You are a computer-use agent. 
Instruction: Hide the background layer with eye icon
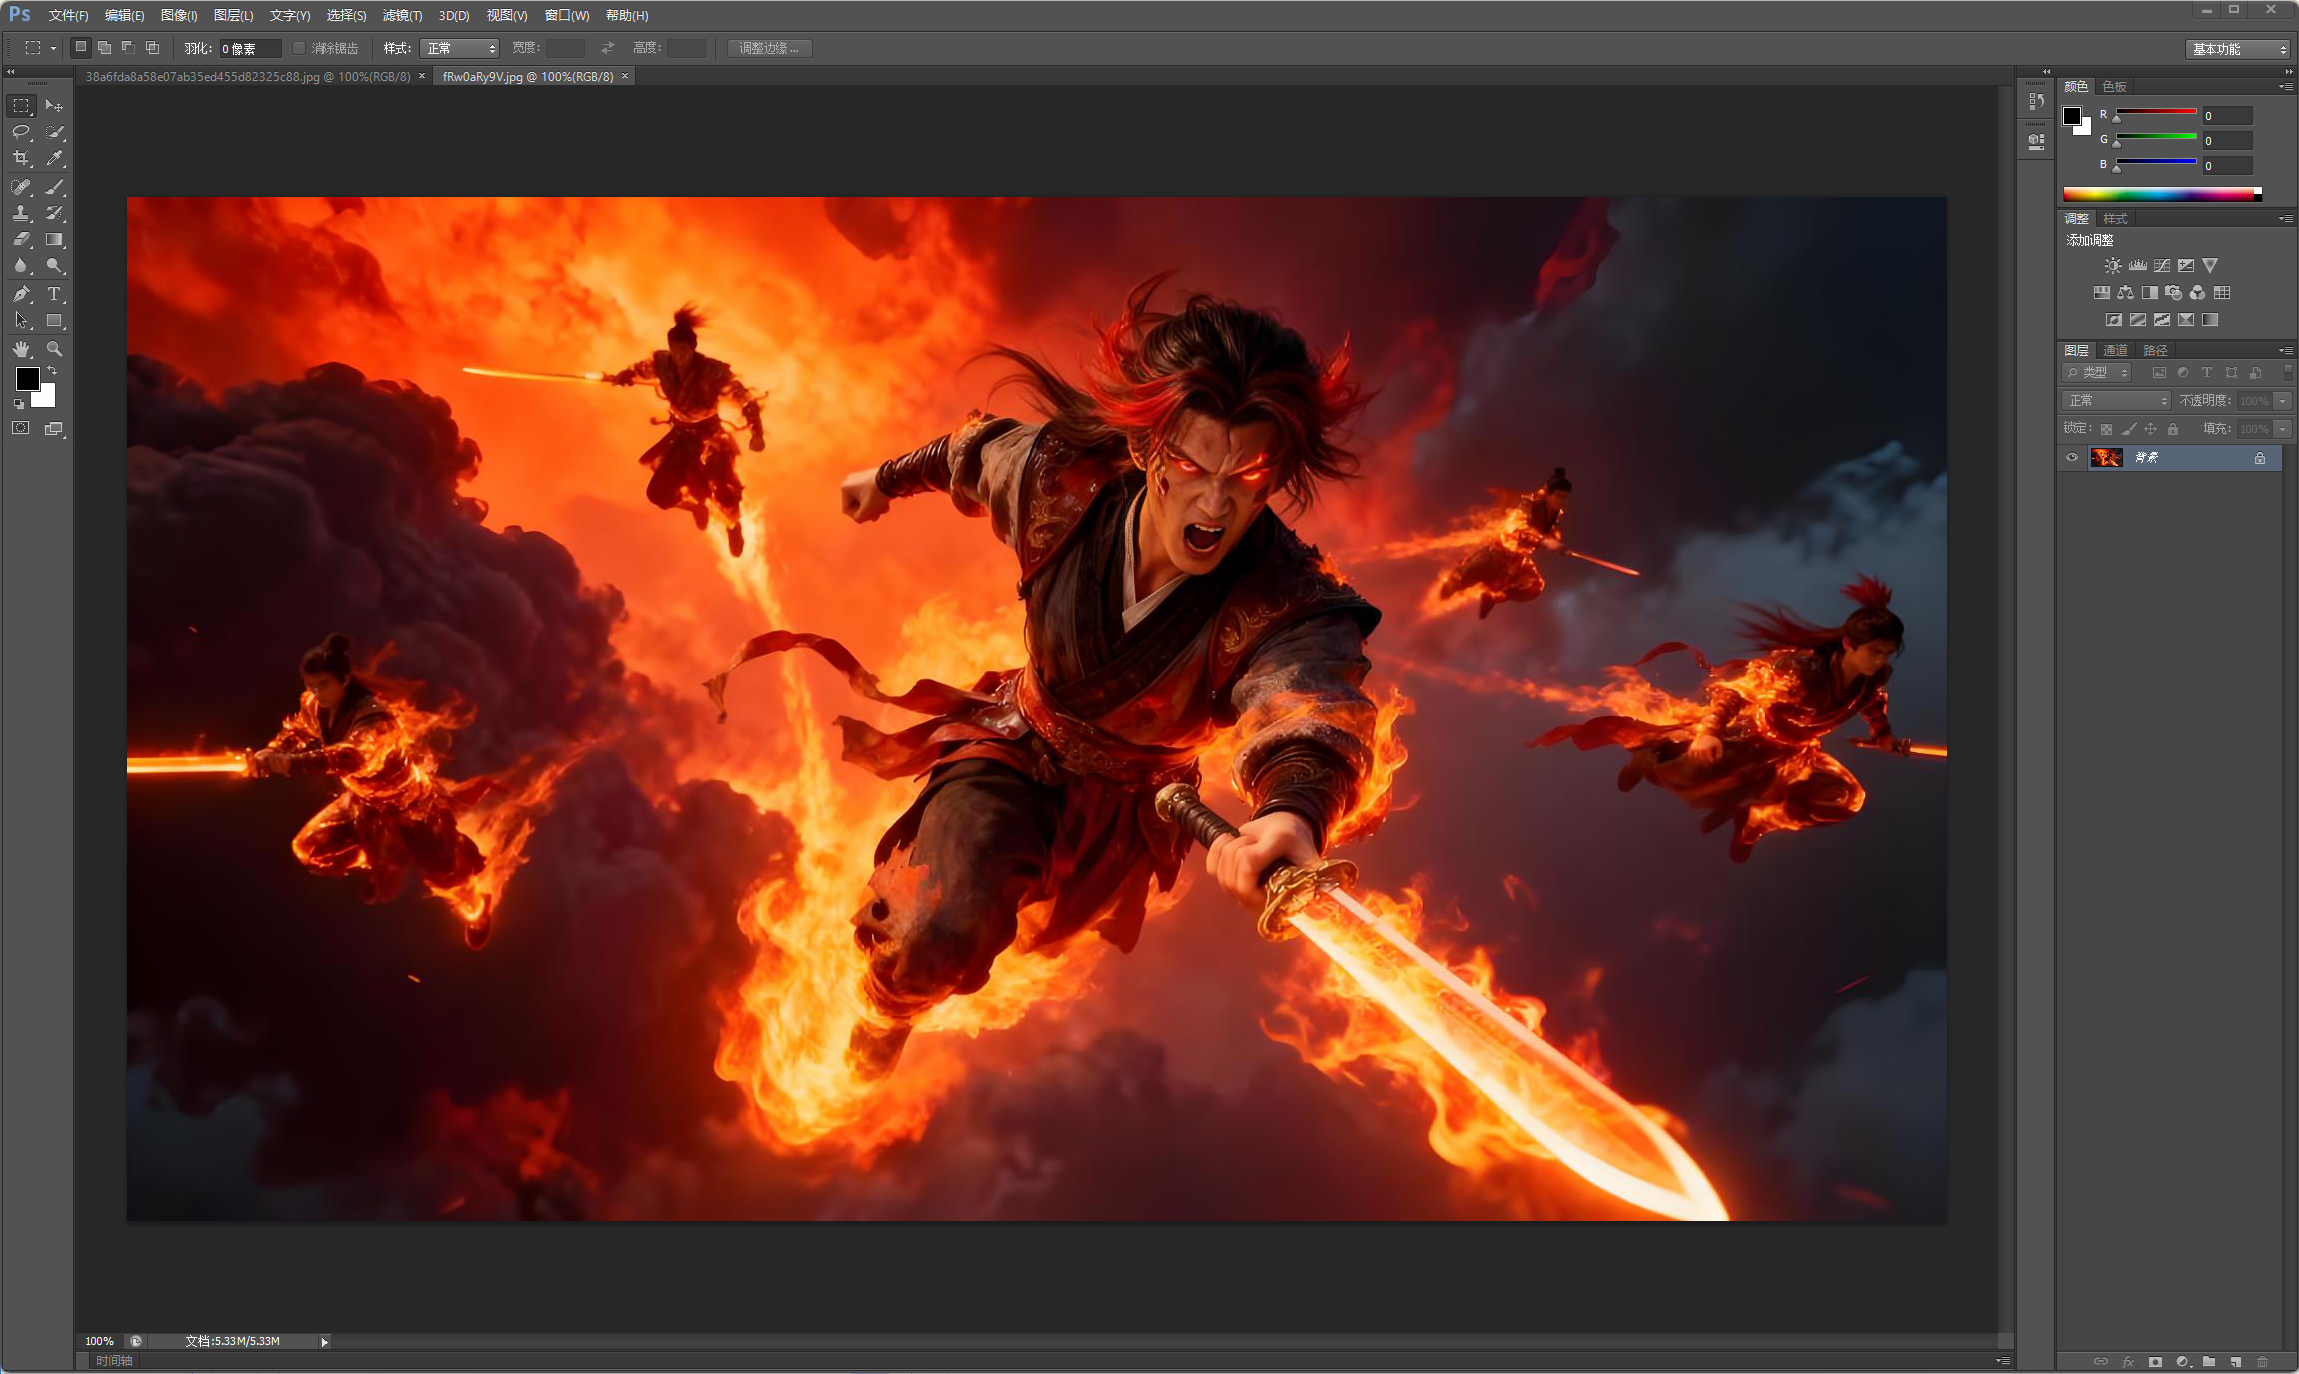click(x=2072, y=458)
